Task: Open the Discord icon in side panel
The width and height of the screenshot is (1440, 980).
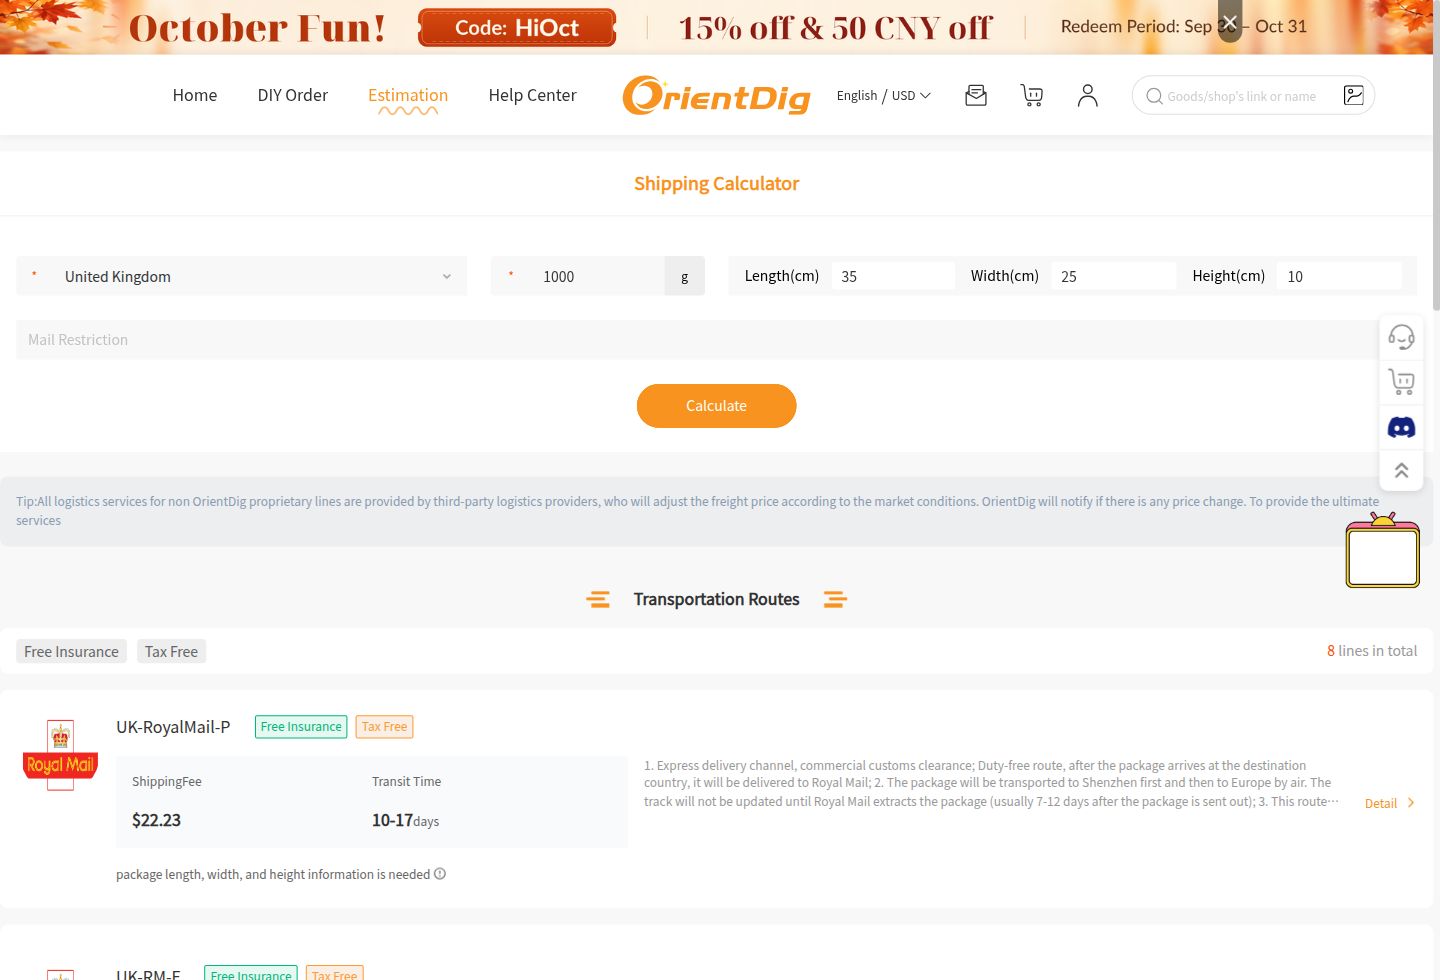Action: (1401, 427)
